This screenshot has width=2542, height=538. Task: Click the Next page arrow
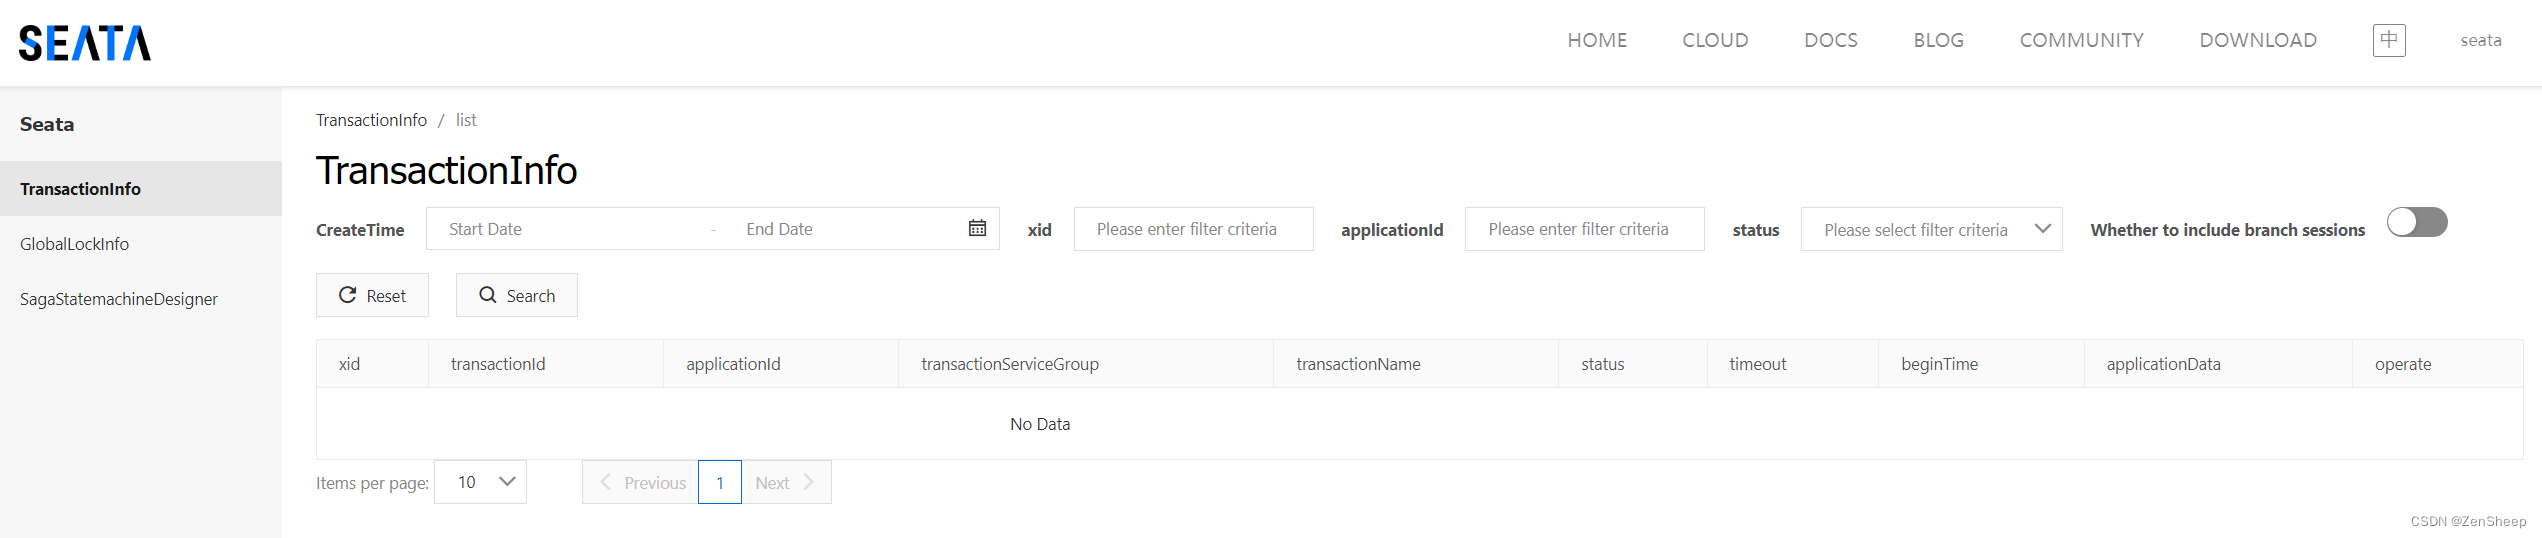coord(808,482)
